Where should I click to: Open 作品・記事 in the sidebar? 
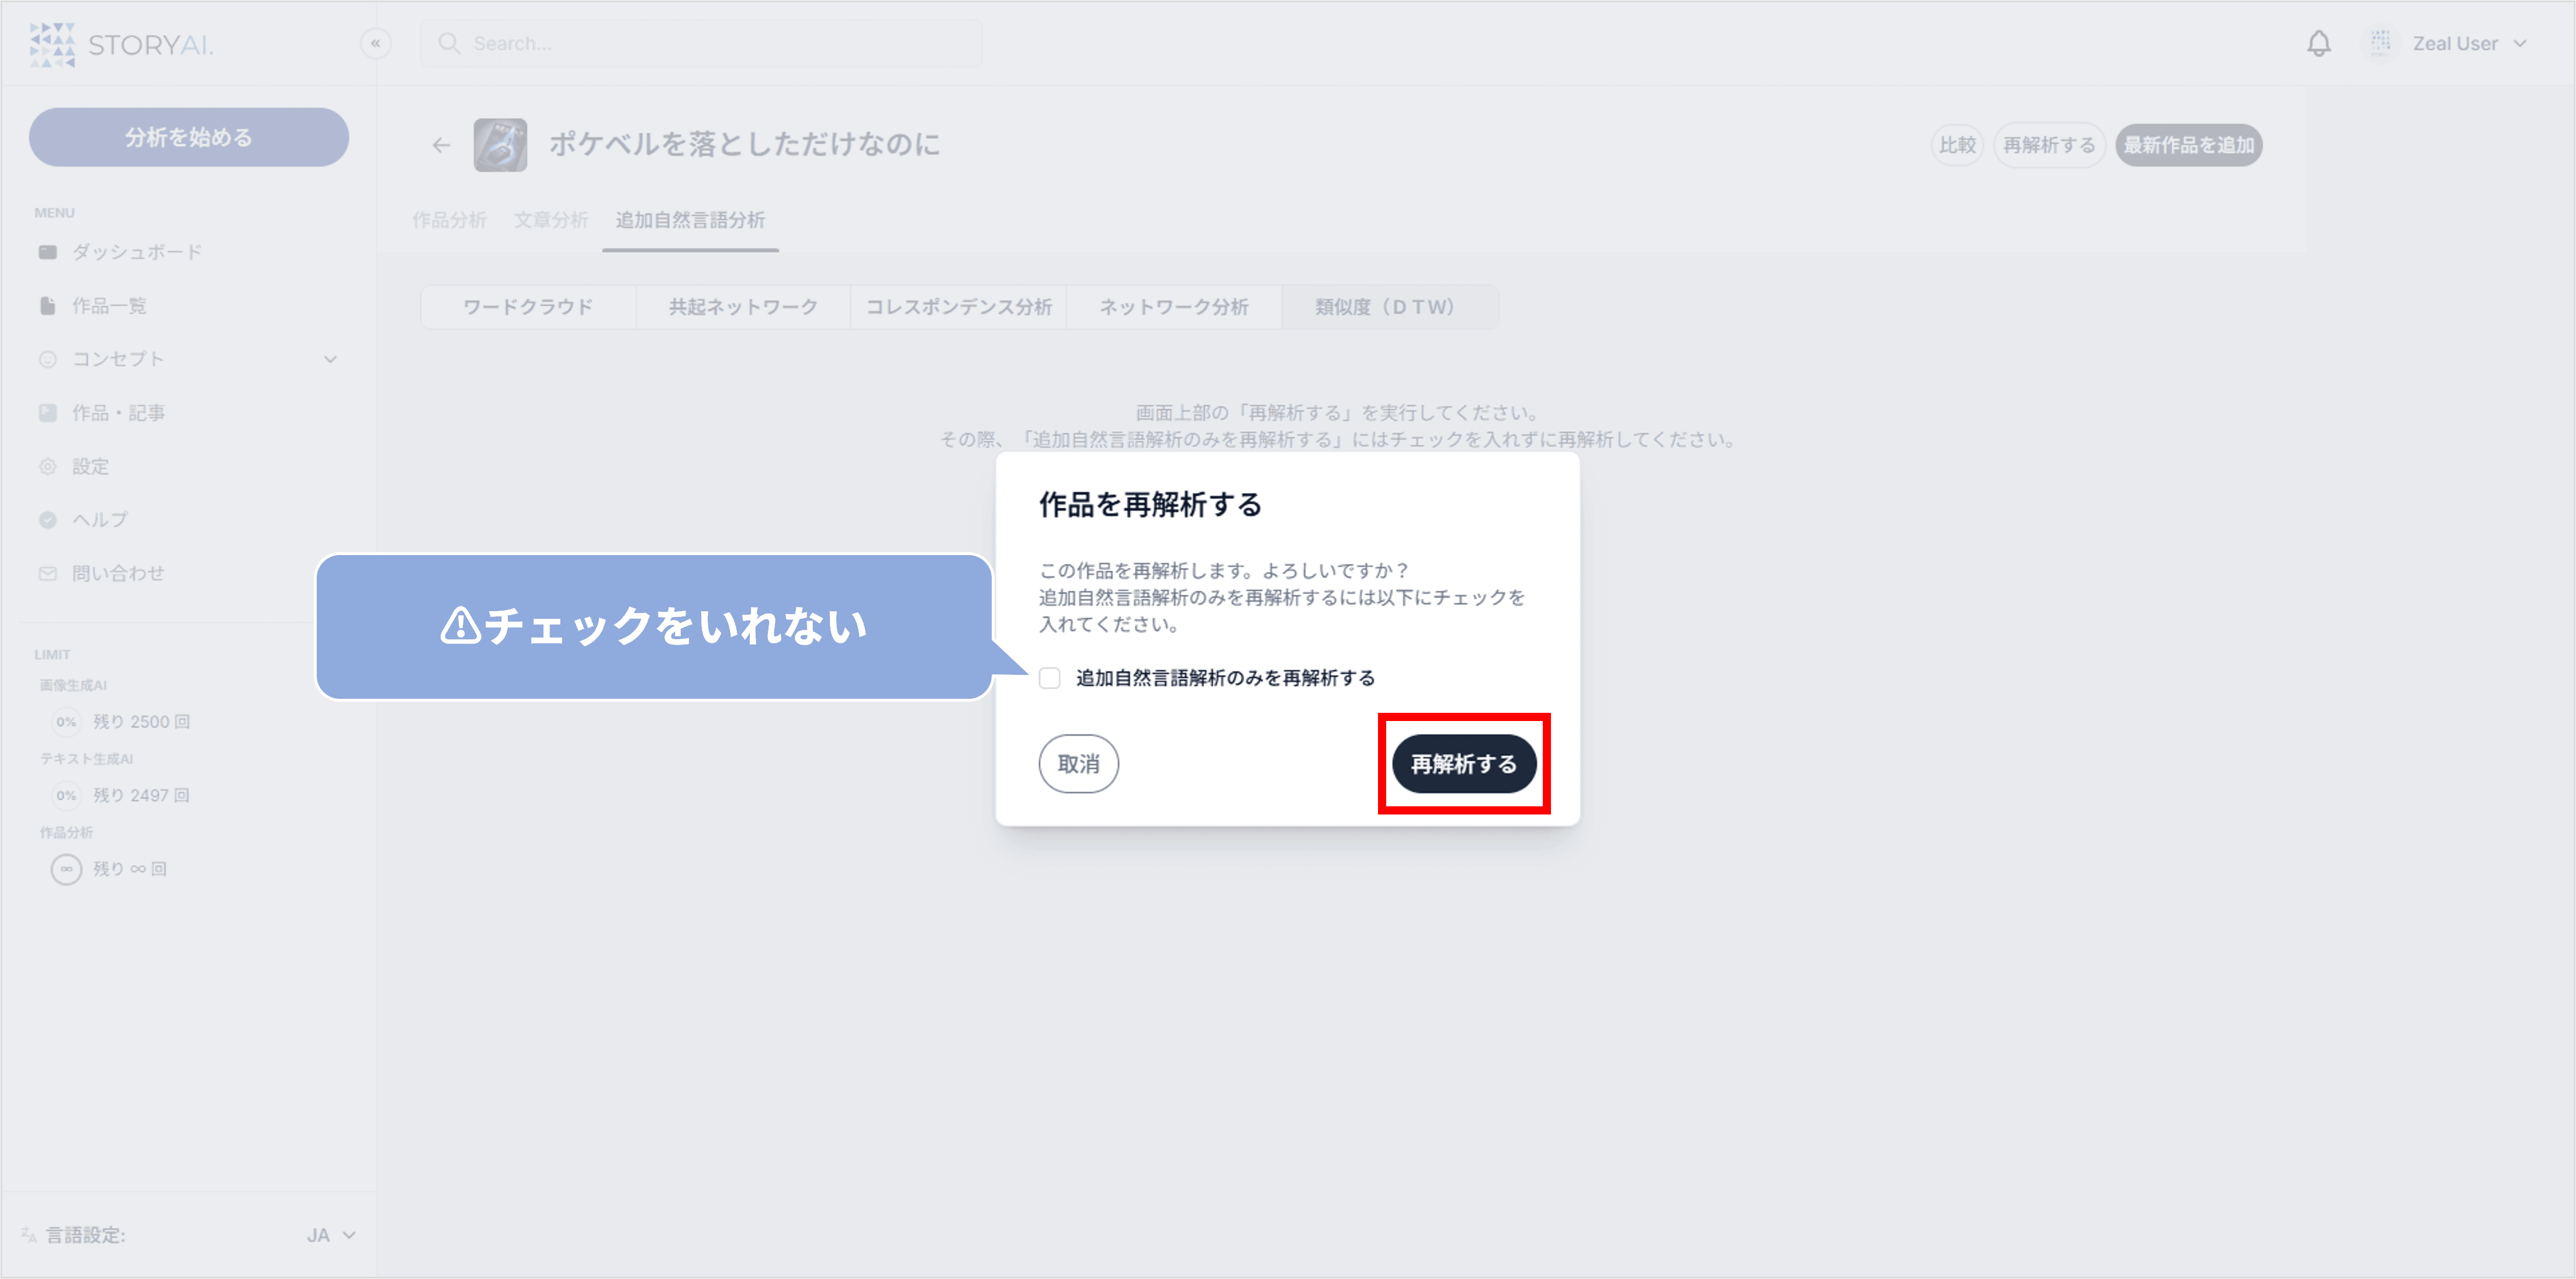(x=102, y=413)
